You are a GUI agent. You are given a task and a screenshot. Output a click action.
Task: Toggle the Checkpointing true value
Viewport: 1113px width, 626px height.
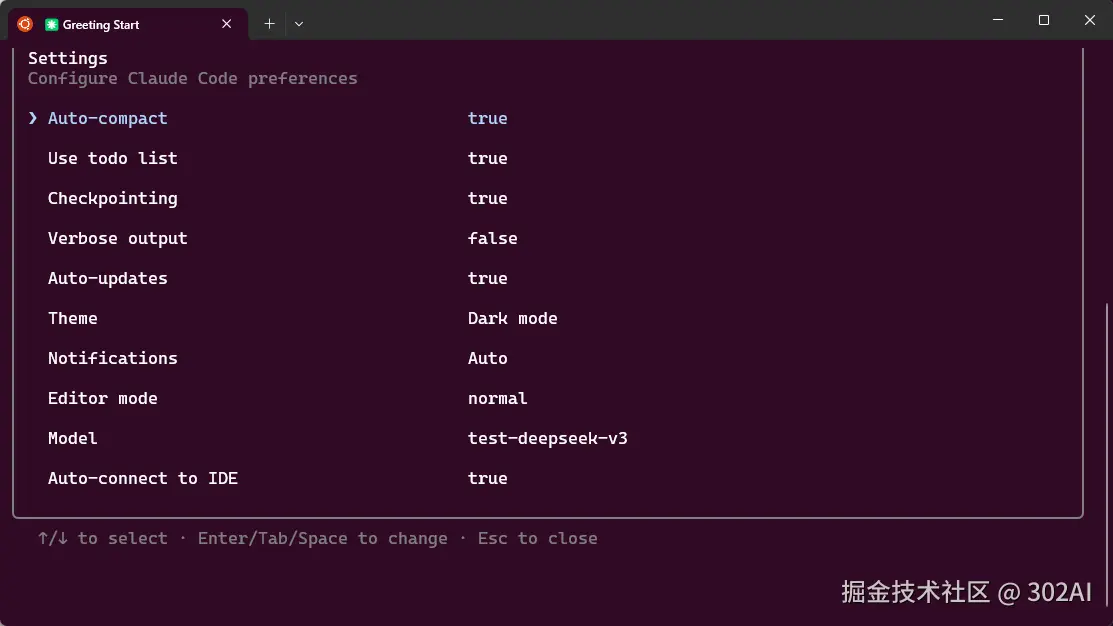click(488, 199)
